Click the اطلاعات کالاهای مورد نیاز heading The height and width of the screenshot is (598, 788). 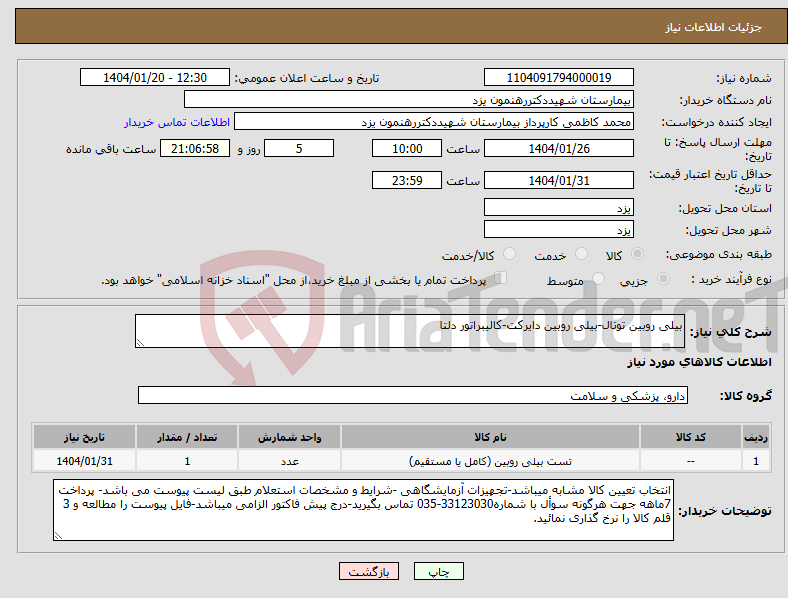[699, 362]
